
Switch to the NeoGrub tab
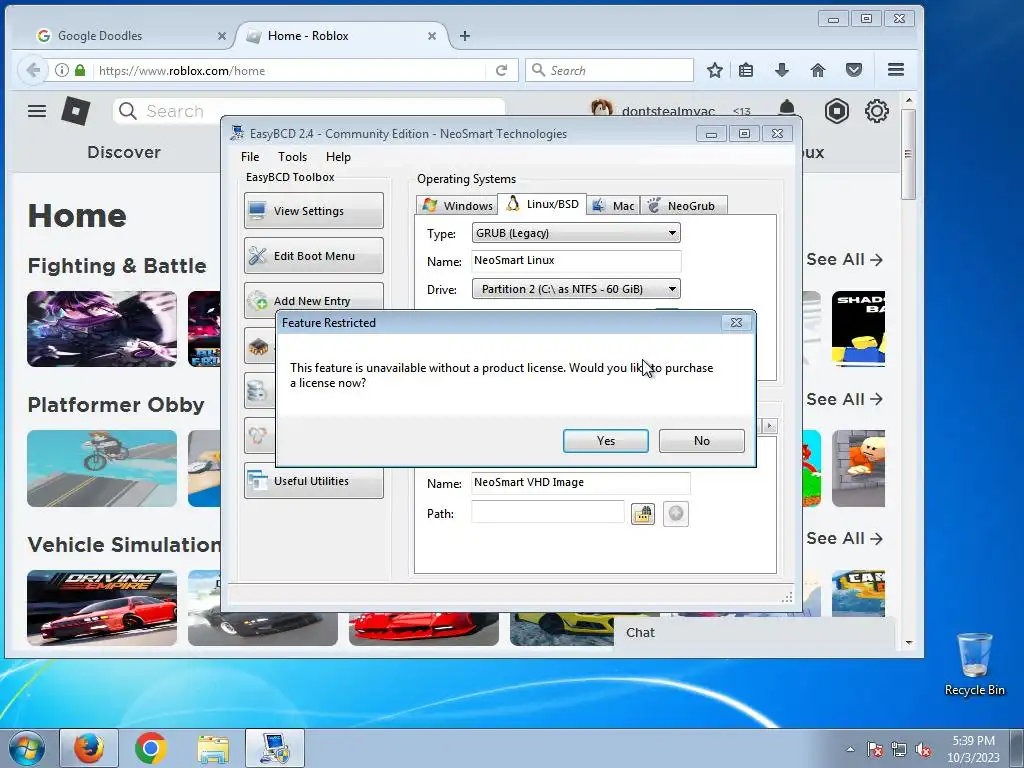(x=683, y=206)
